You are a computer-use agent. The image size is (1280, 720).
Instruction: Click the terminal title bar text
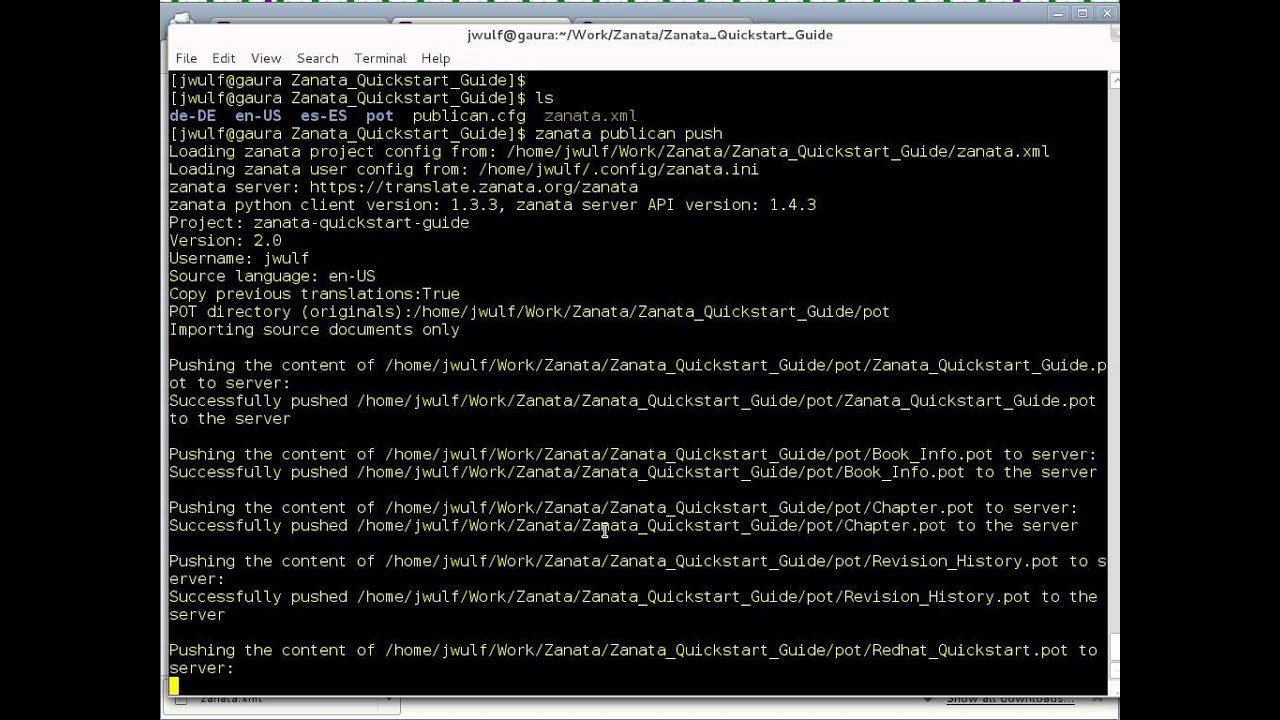(x=650, y=35)
